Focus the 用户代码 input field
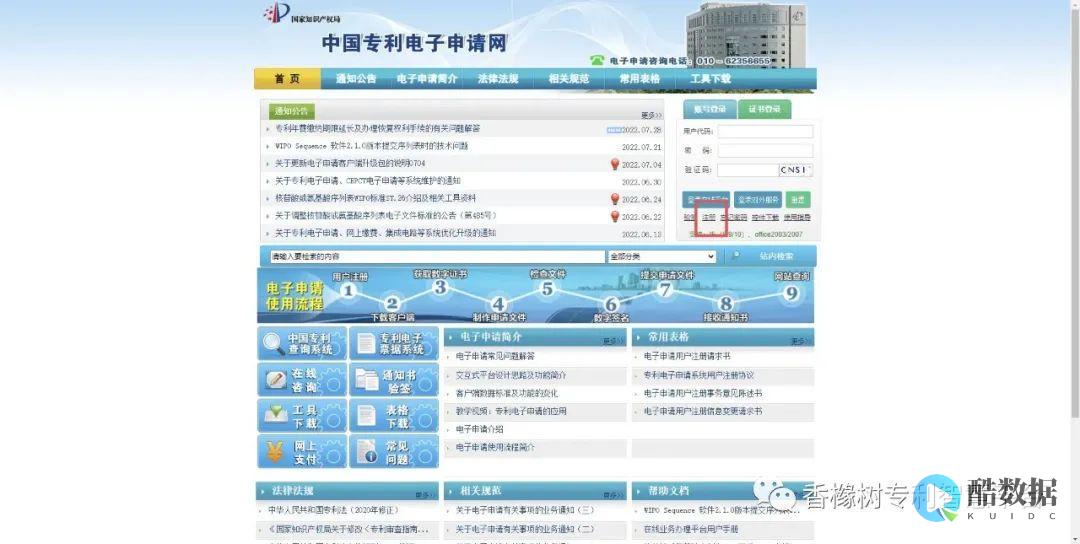Image resolution: width=1080 pixels, height=544 pixels. pos(765,132)
